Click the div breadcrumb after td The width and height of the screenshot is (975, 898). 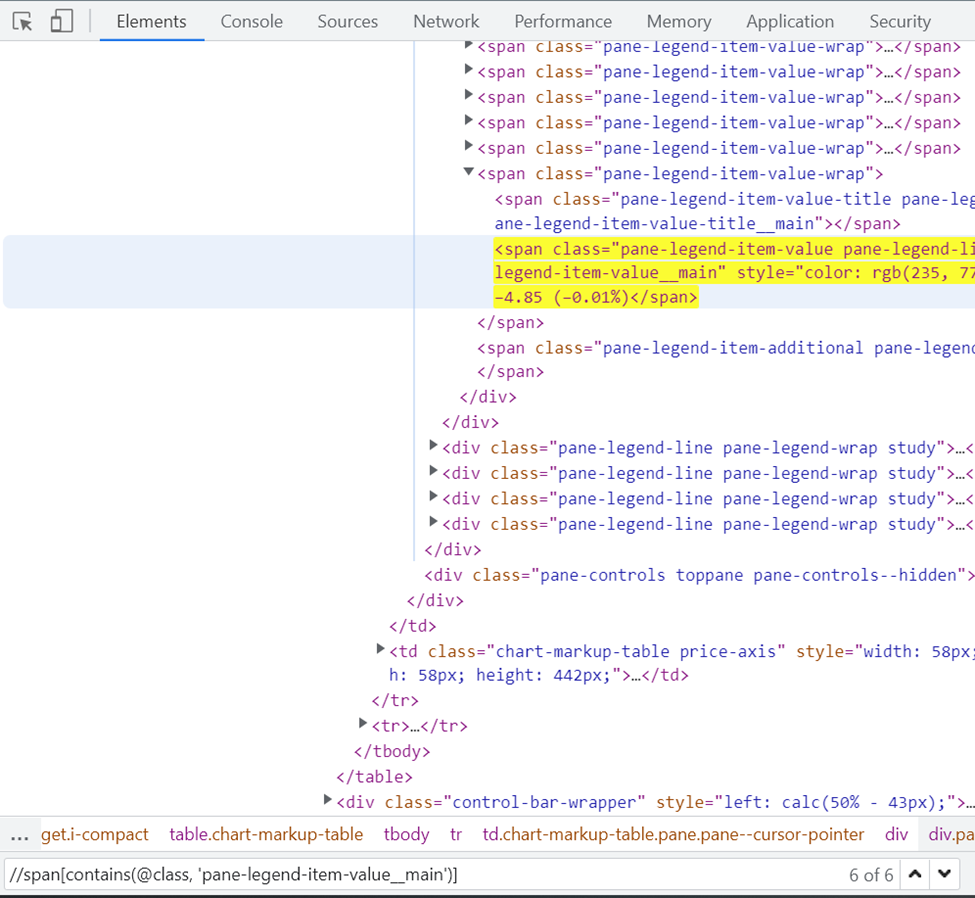897,835
